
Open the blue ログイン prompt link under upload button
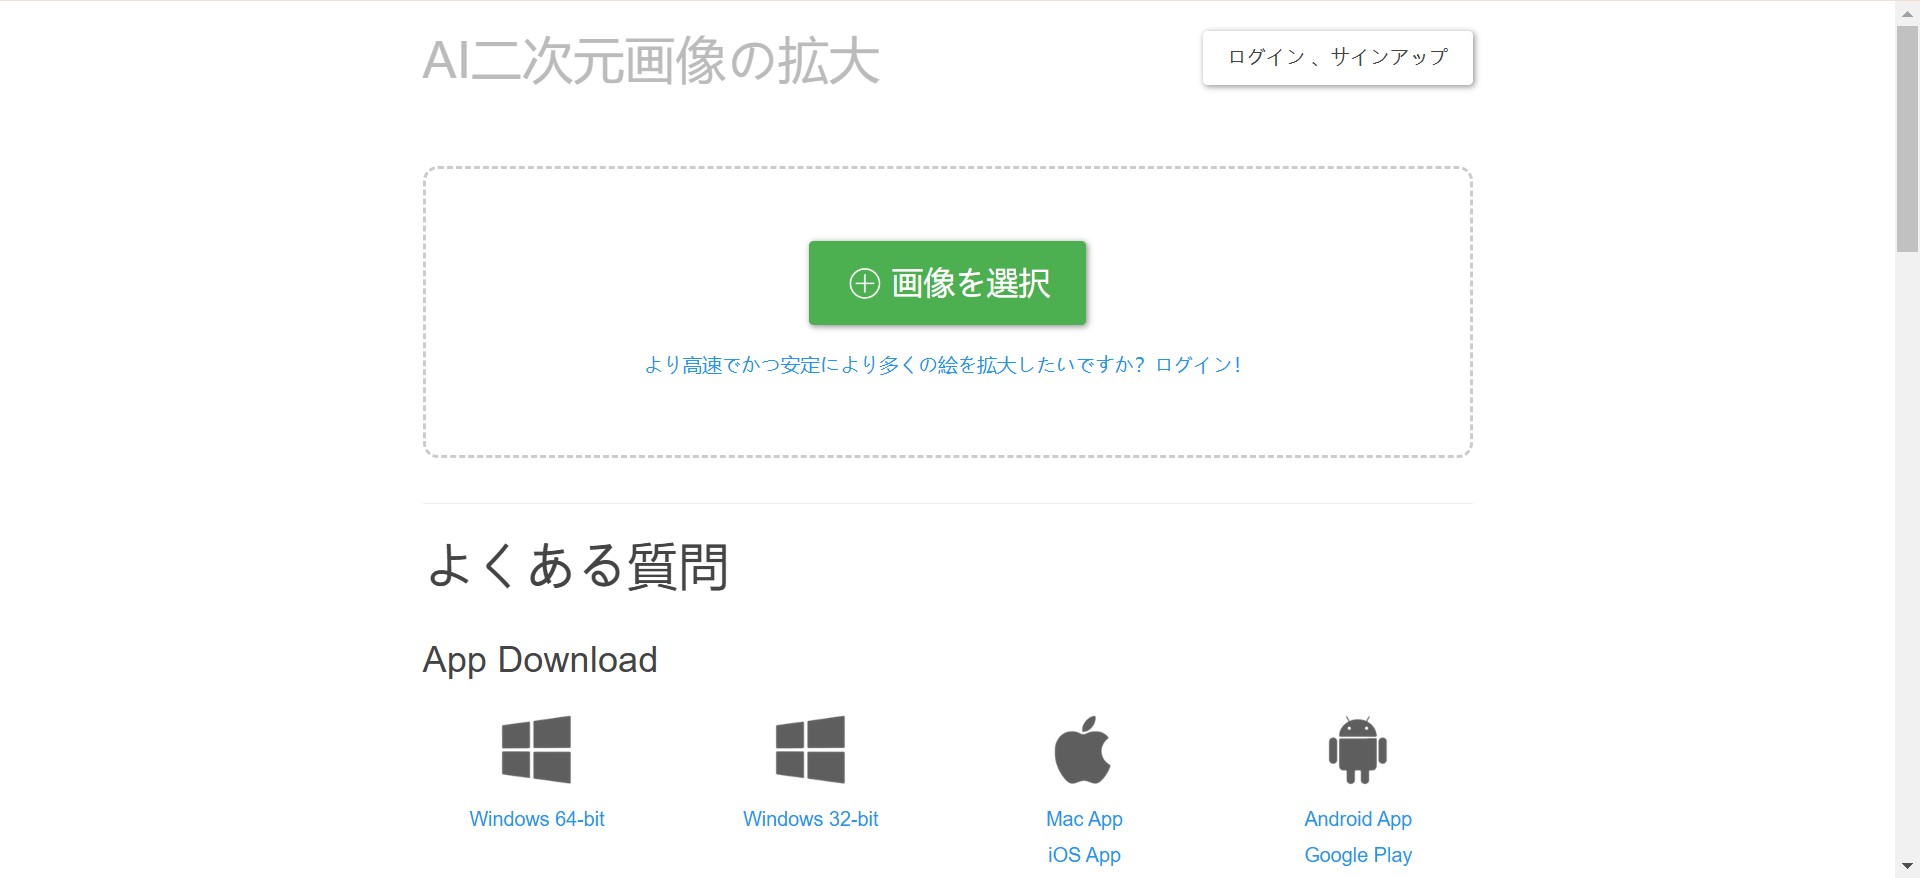942,365
